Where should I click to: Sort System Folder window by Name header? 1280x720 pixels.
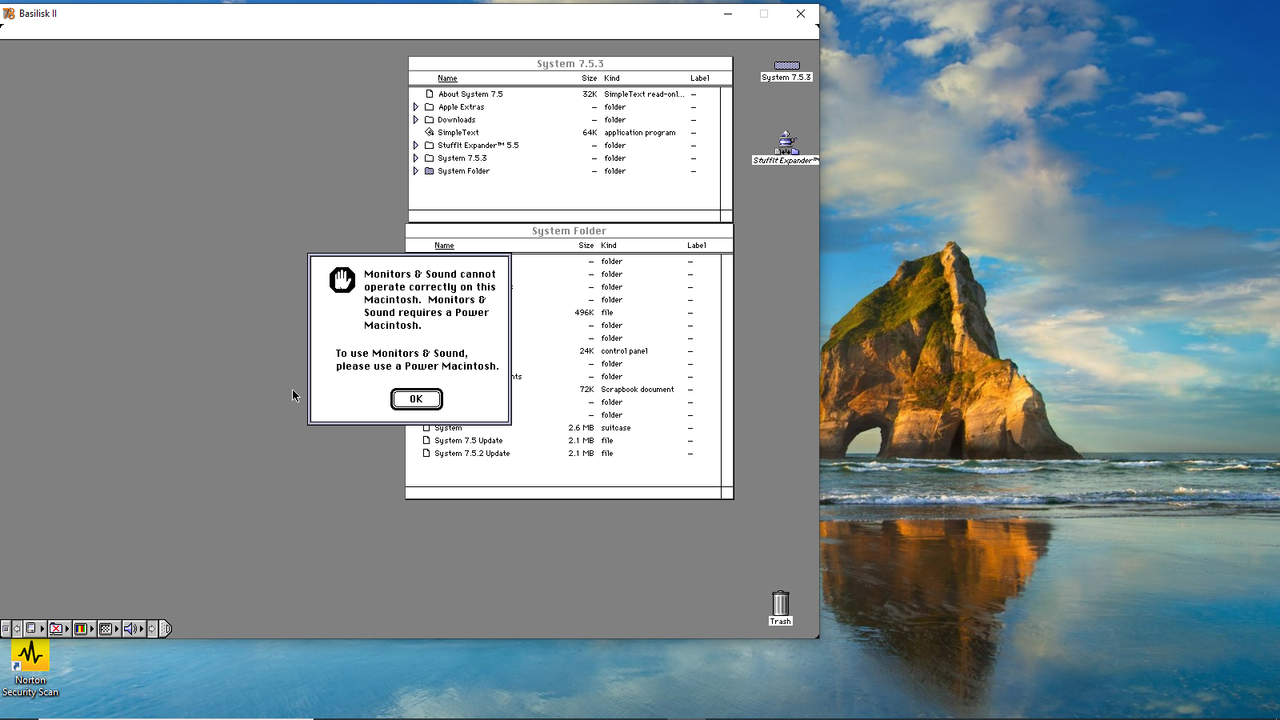pyautogui.click(x=444, y=245)
